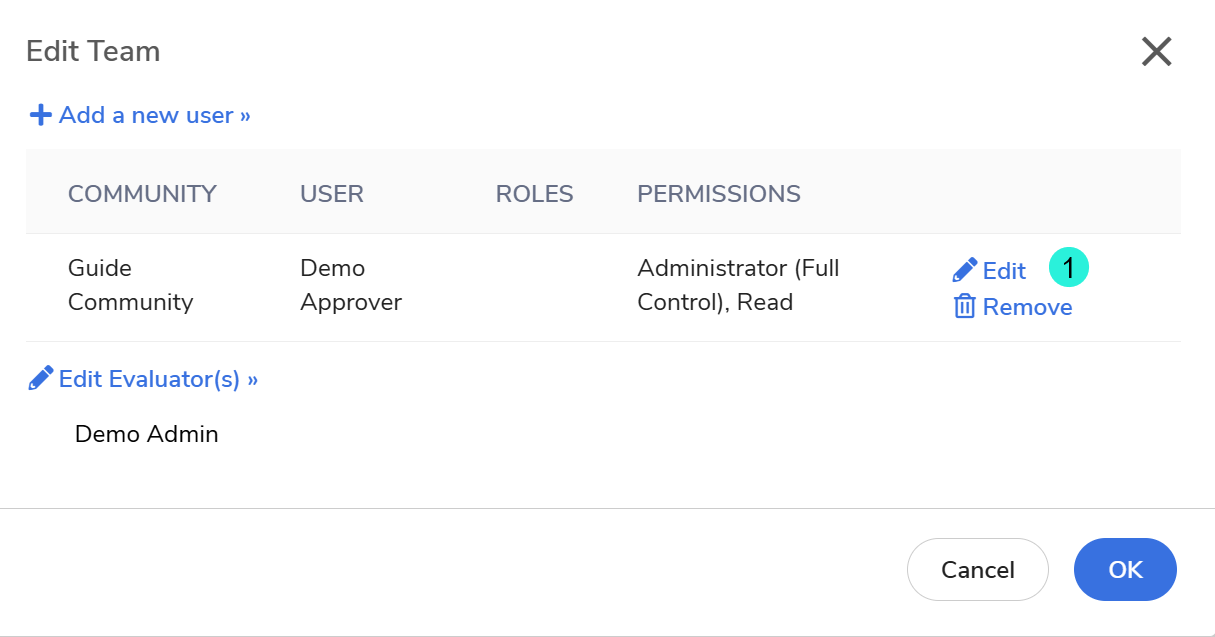Close the Edit Team dialog with X
The image size is (1215, 637).
[1156, 52]
